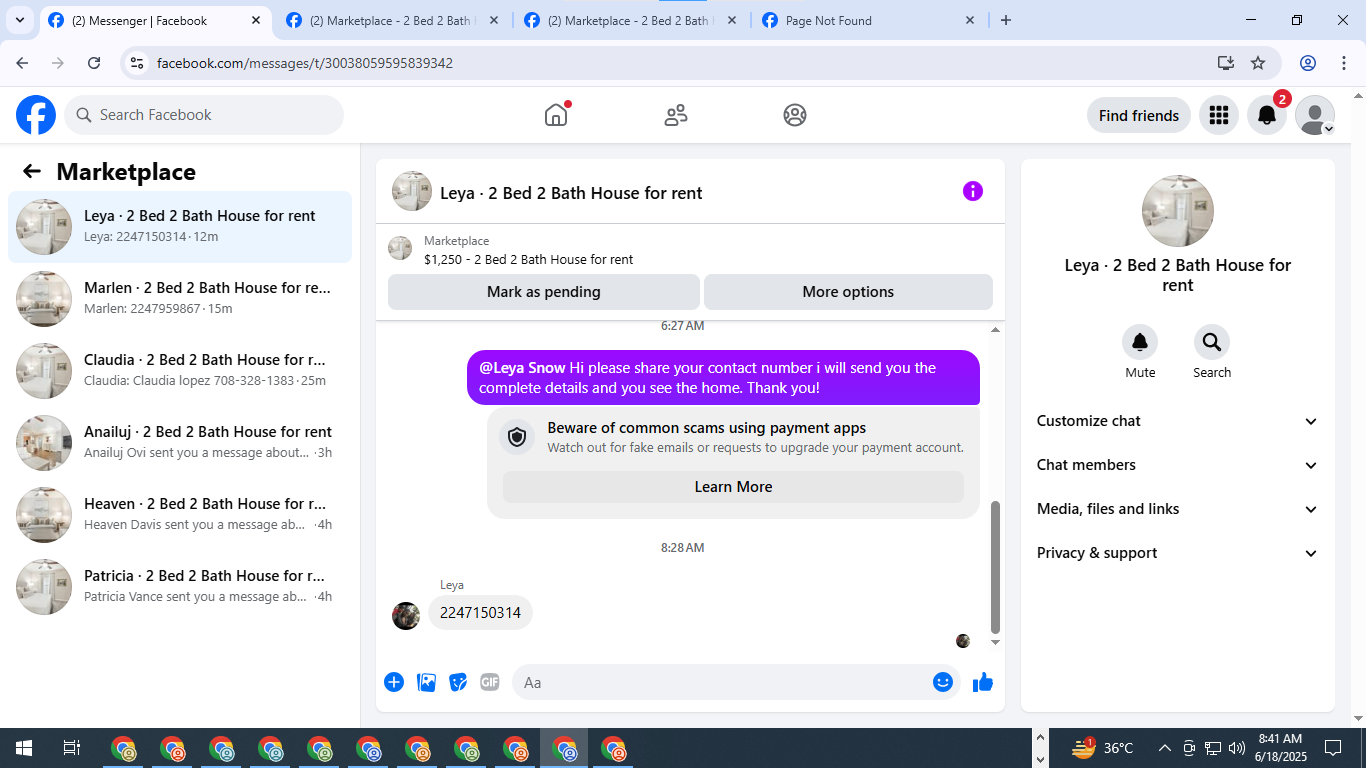Click the More options button

coord(848,292)
